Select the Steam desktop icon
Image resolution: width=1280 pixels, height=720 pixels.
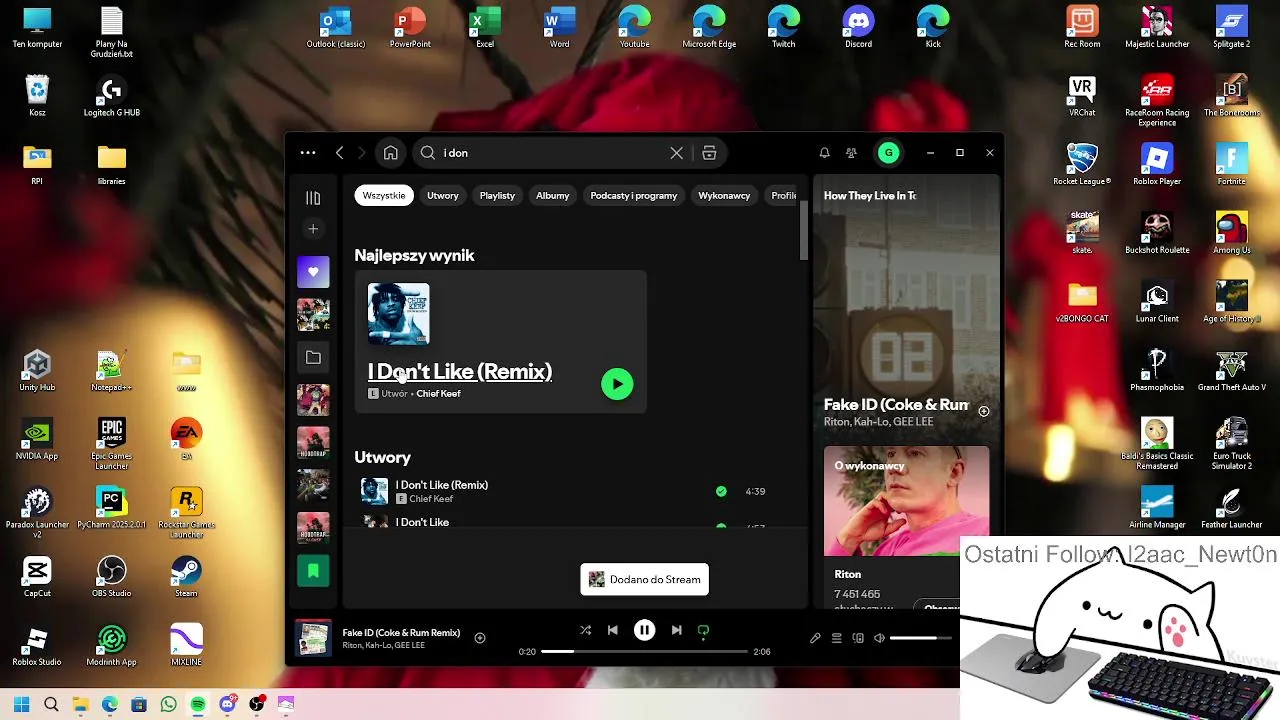click(186, 577)
